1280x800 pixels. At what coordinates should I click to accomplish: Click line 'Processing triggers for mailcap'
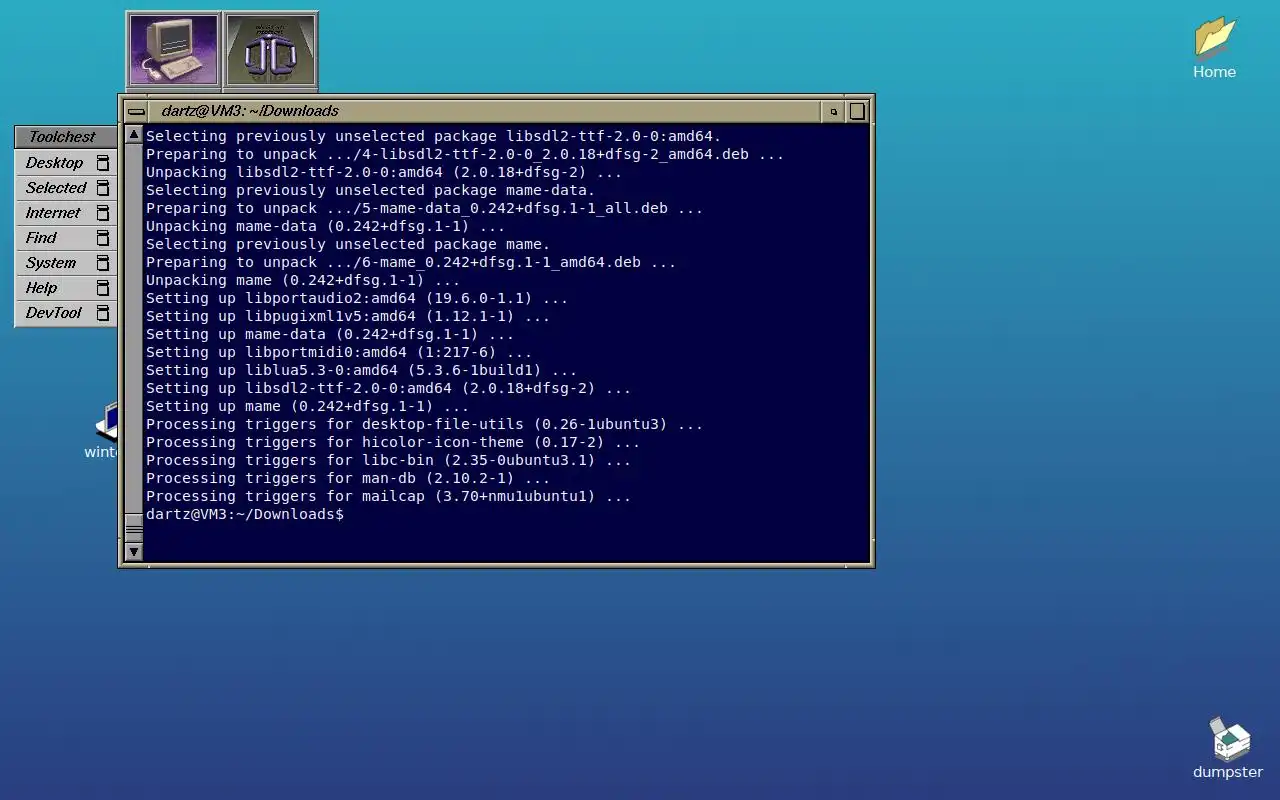click(388, 496)
